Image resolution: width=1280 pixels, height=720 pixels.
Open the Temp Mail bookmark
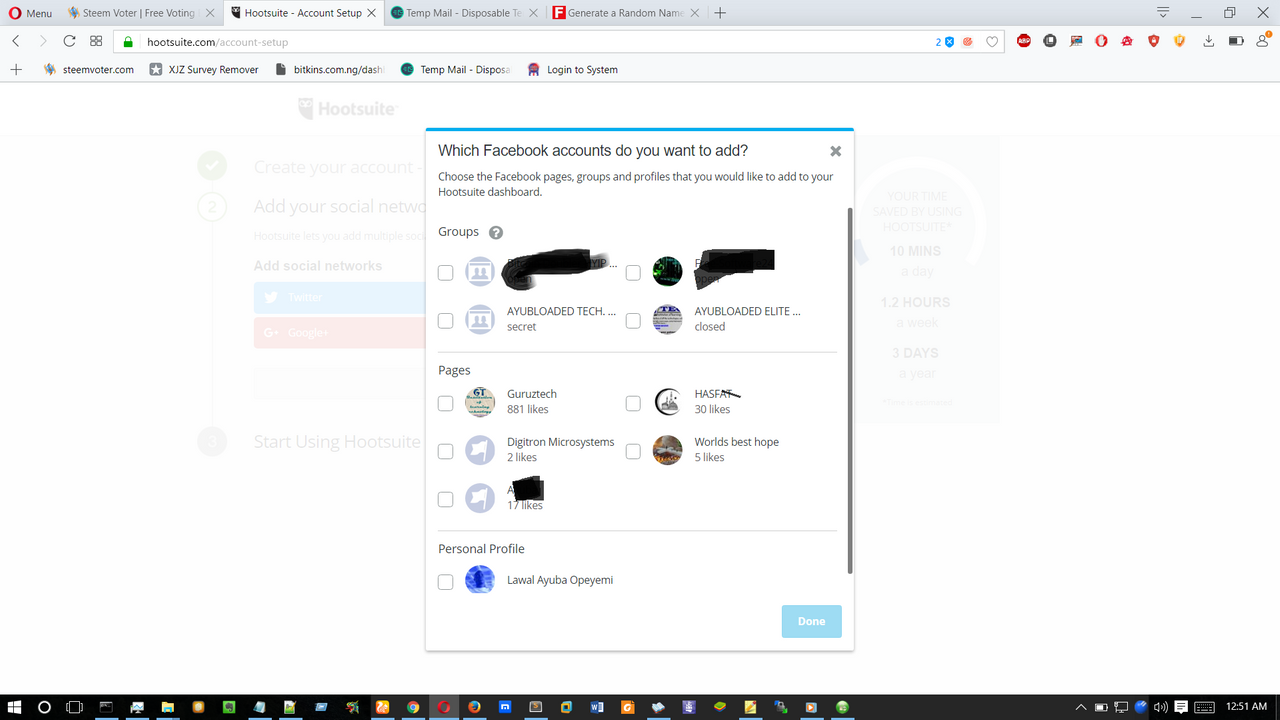pyautogui.click(x=455, y=69)
